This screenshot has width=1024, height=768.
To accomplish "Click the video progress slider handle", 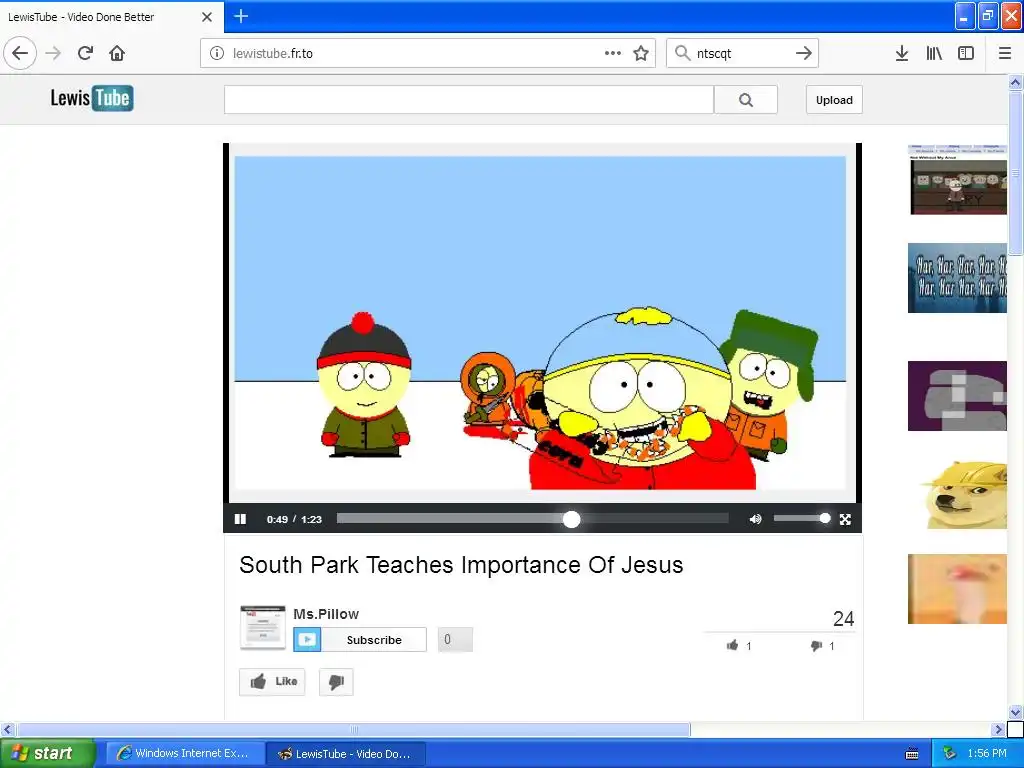I will [x=571, y=519].
